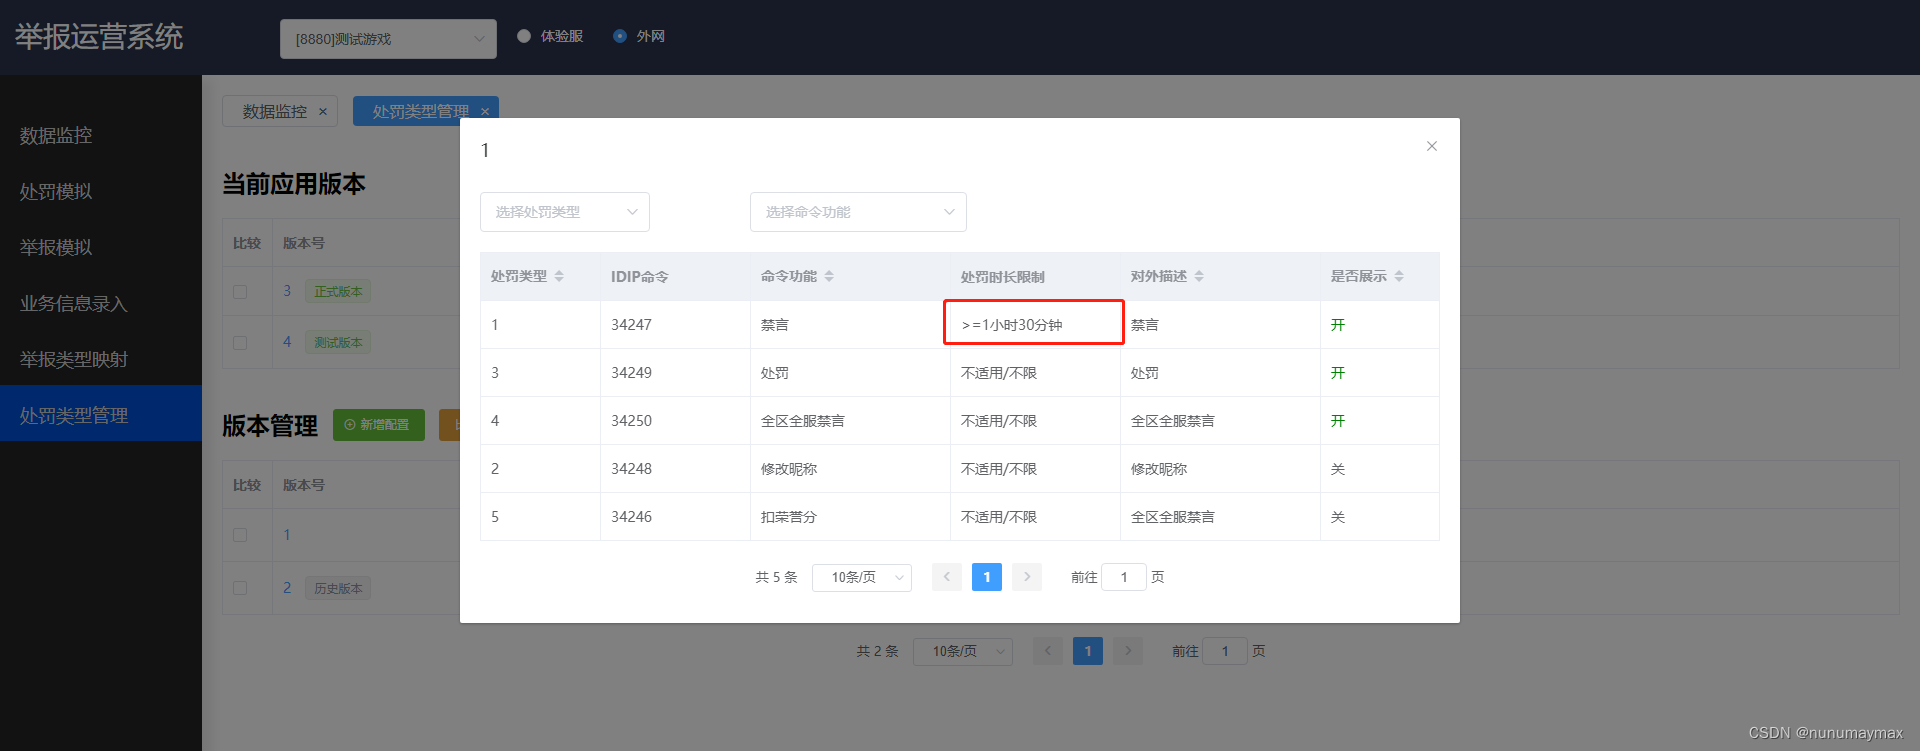Open 举报模拟 in the sidebar
The height and width of the screenshot is (751, 1920).
(x=101, y=247)
